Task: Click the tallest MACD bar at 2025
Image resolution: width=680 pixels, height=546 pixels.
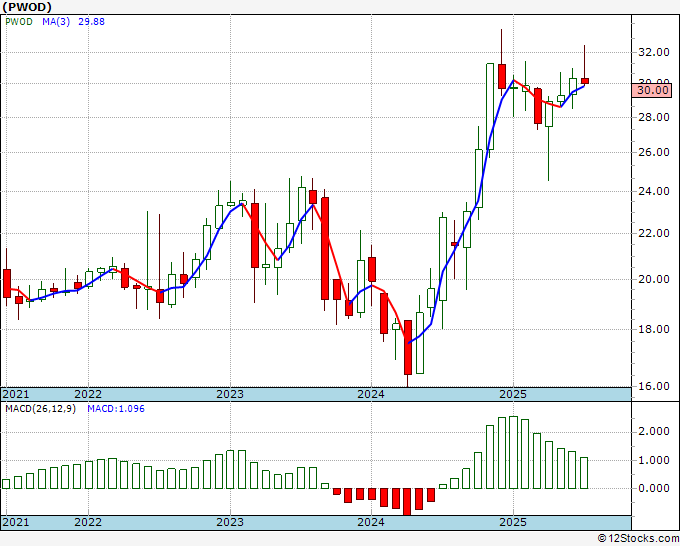Action: point(513,452)
